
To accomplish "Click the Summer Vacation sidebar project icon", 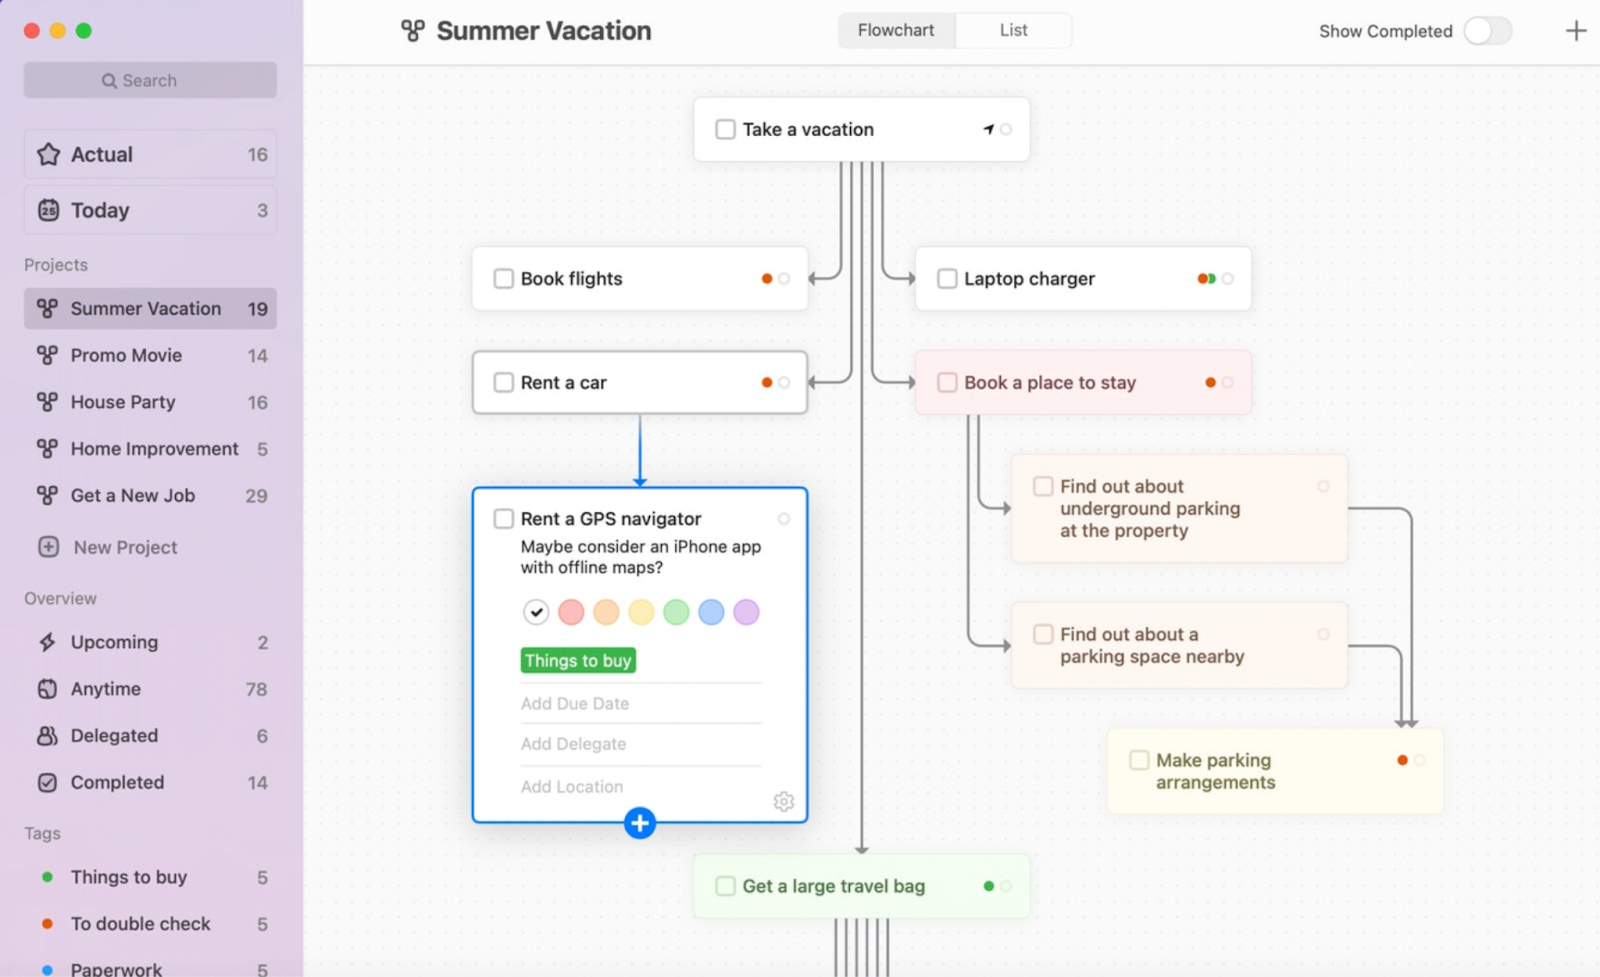I will (x=47, y=308).
